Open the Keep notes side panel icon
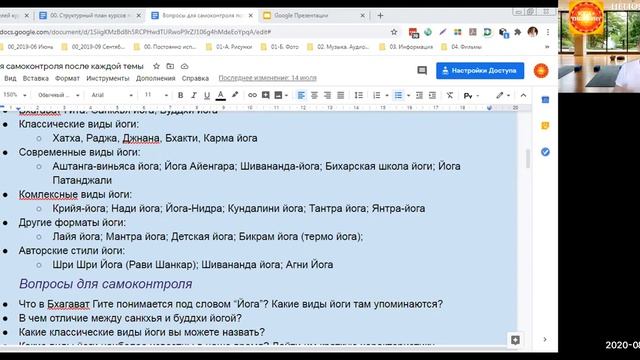Image resolution: width=640 pixels, height=360 pixels. tap(545, 126)
